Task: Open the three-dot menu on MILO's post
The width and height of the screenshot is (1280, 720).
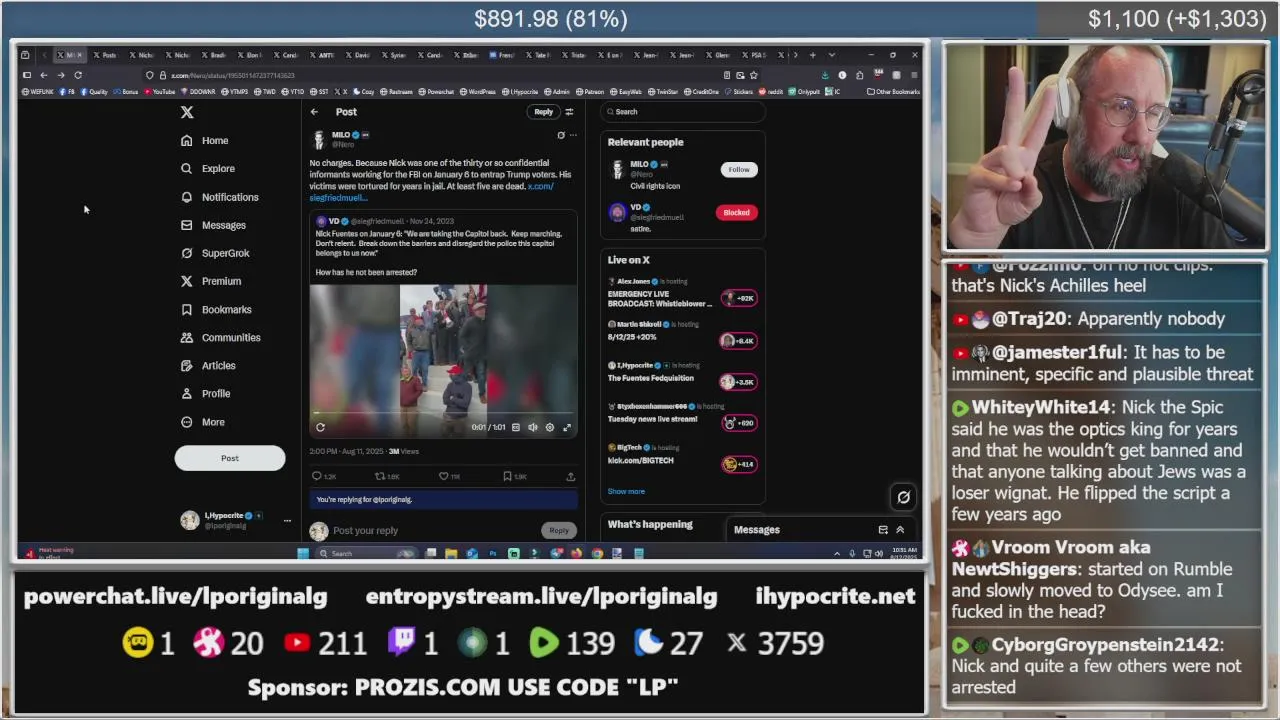Action: [573, 135]
